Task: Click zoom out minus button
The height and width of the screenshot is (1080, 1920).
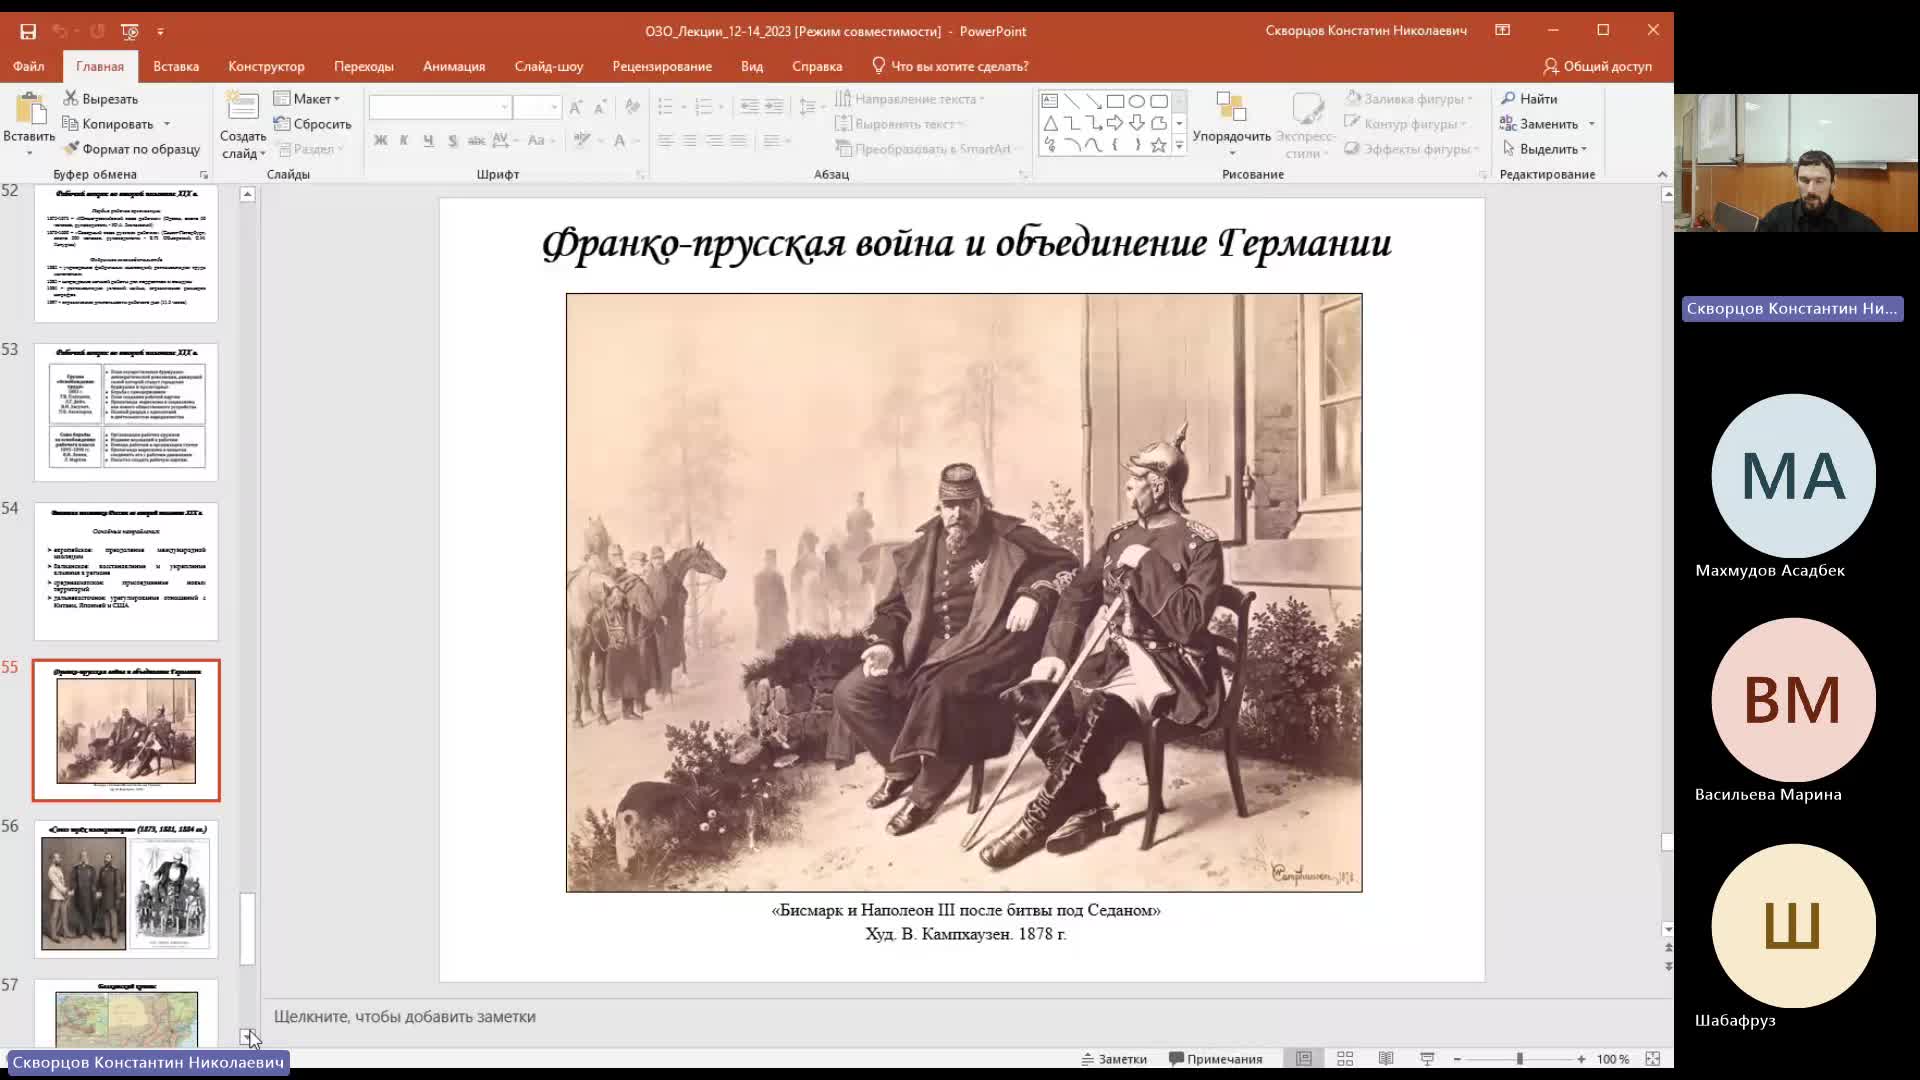Action: 1457,1059
